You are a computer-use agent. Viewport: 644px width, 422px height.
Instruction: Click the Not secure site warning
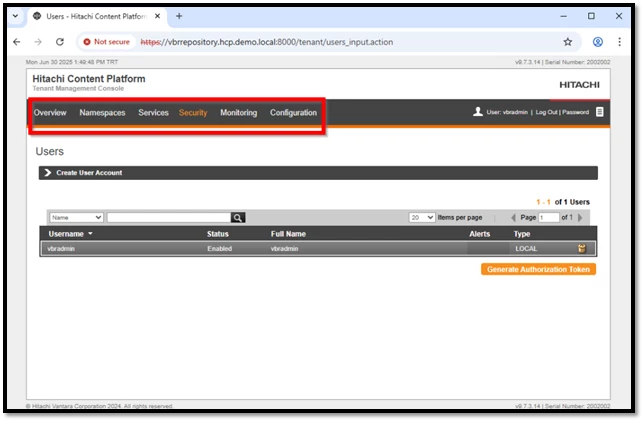106,42
